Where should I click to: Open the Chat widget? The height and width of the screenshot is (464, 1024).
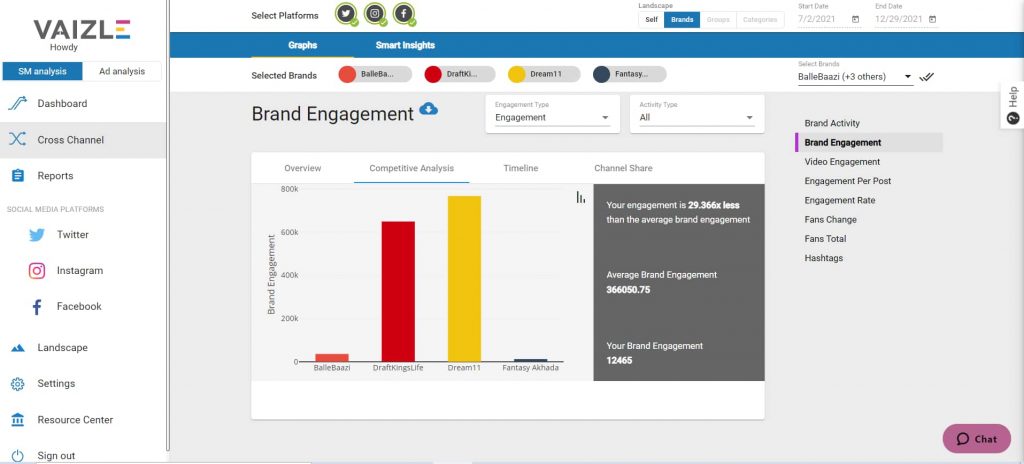(976, 439)
